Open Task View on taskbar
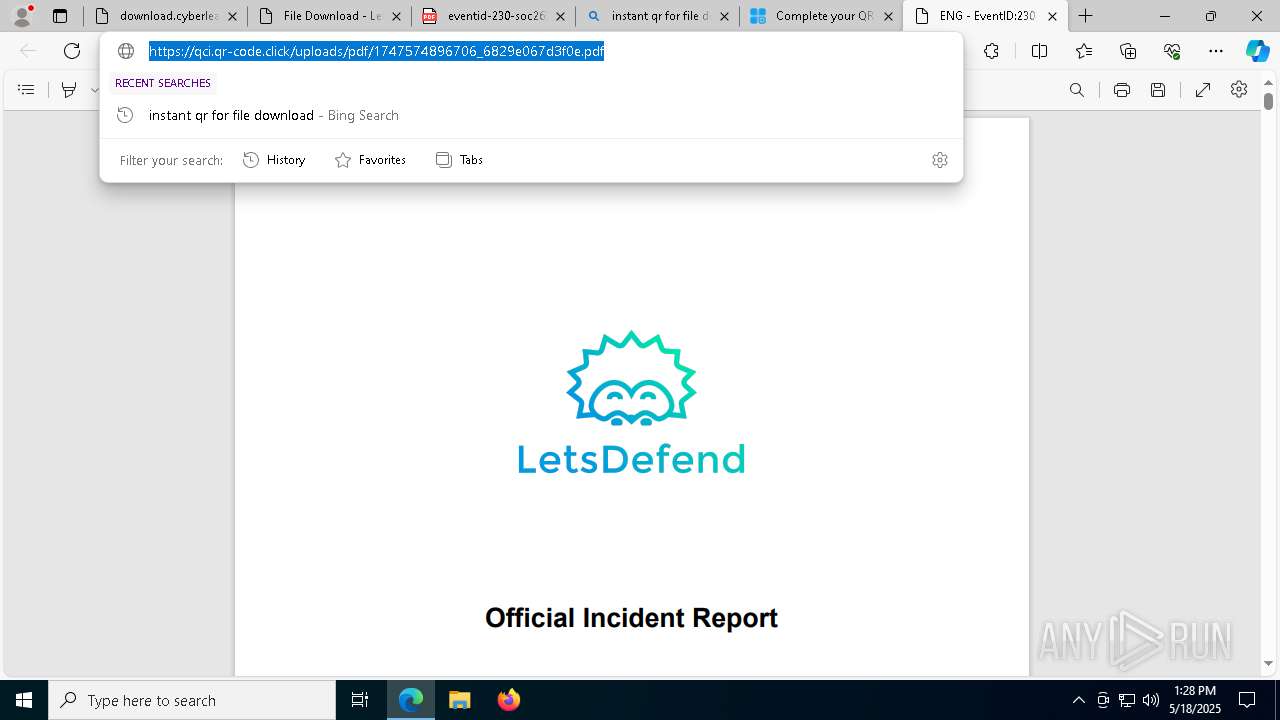The image size is (1280, 720). pyautogui.click(x=360, y=700)
